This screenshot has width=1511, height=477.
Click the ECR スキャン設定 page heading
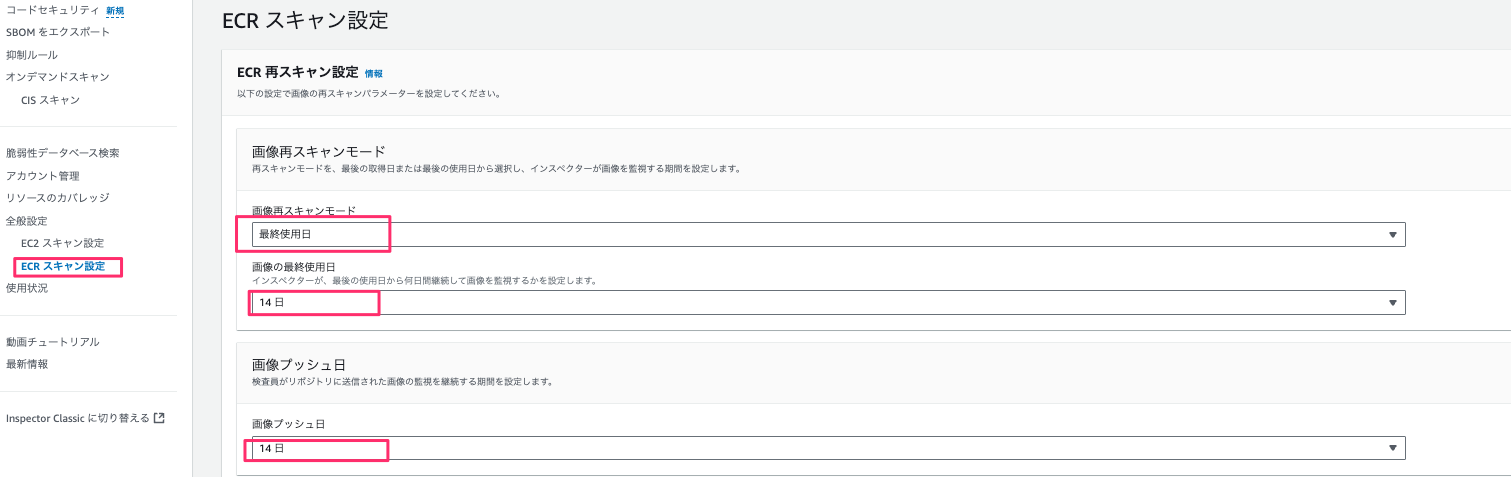[305, 19]
